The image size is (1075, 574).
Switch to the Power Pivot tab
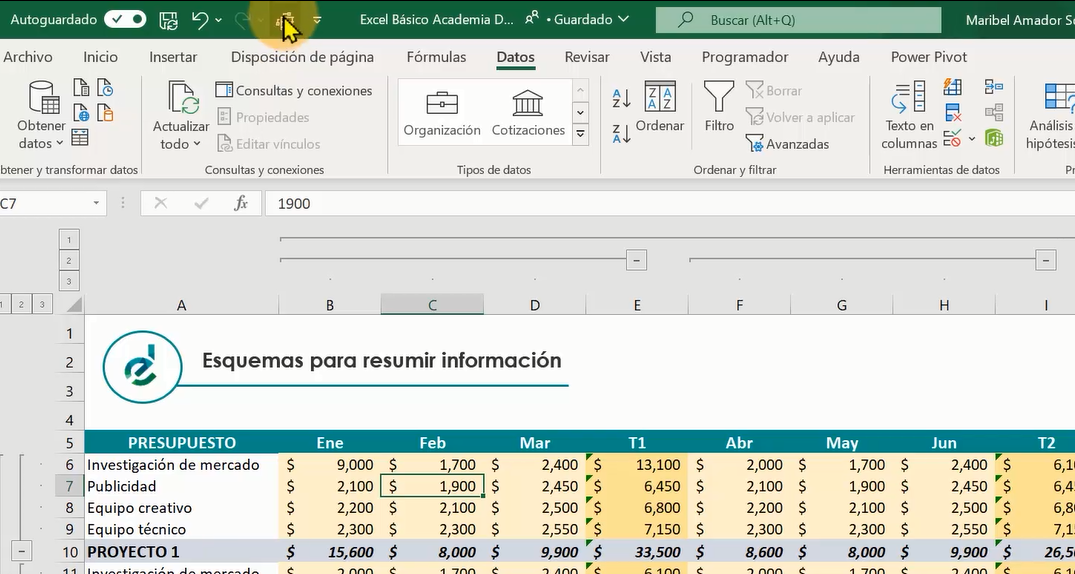point(929,58)
